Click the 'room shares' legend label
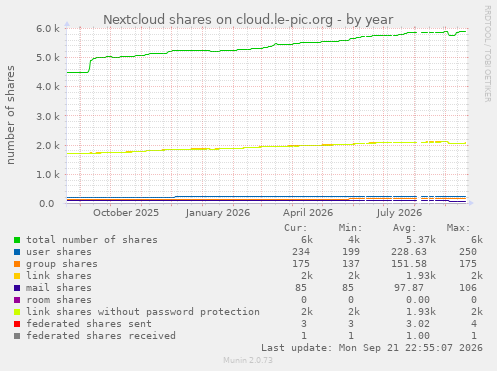The width and height of the screenshot is (497, 371). tap(59, 300)
